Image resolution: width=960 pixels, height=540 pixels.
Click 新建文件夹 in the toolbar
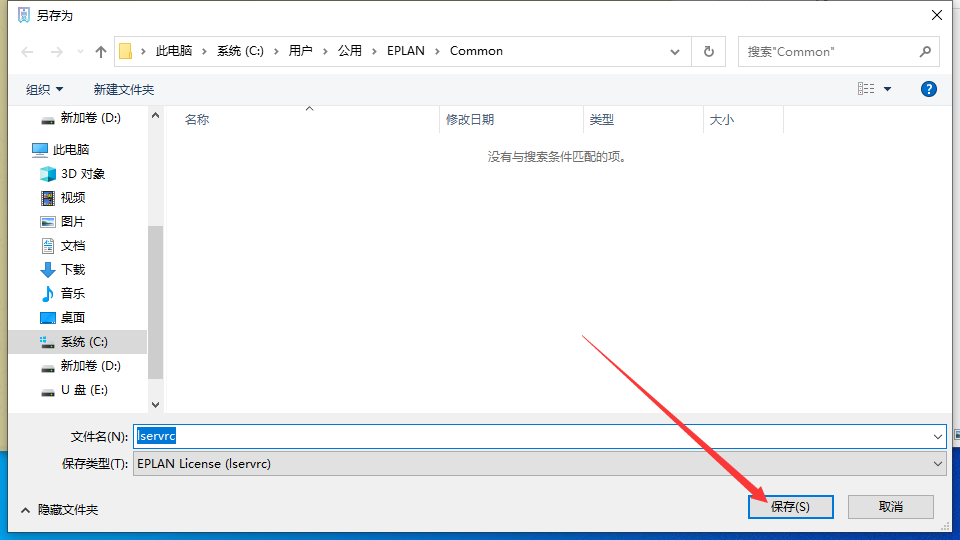[124, 90]
